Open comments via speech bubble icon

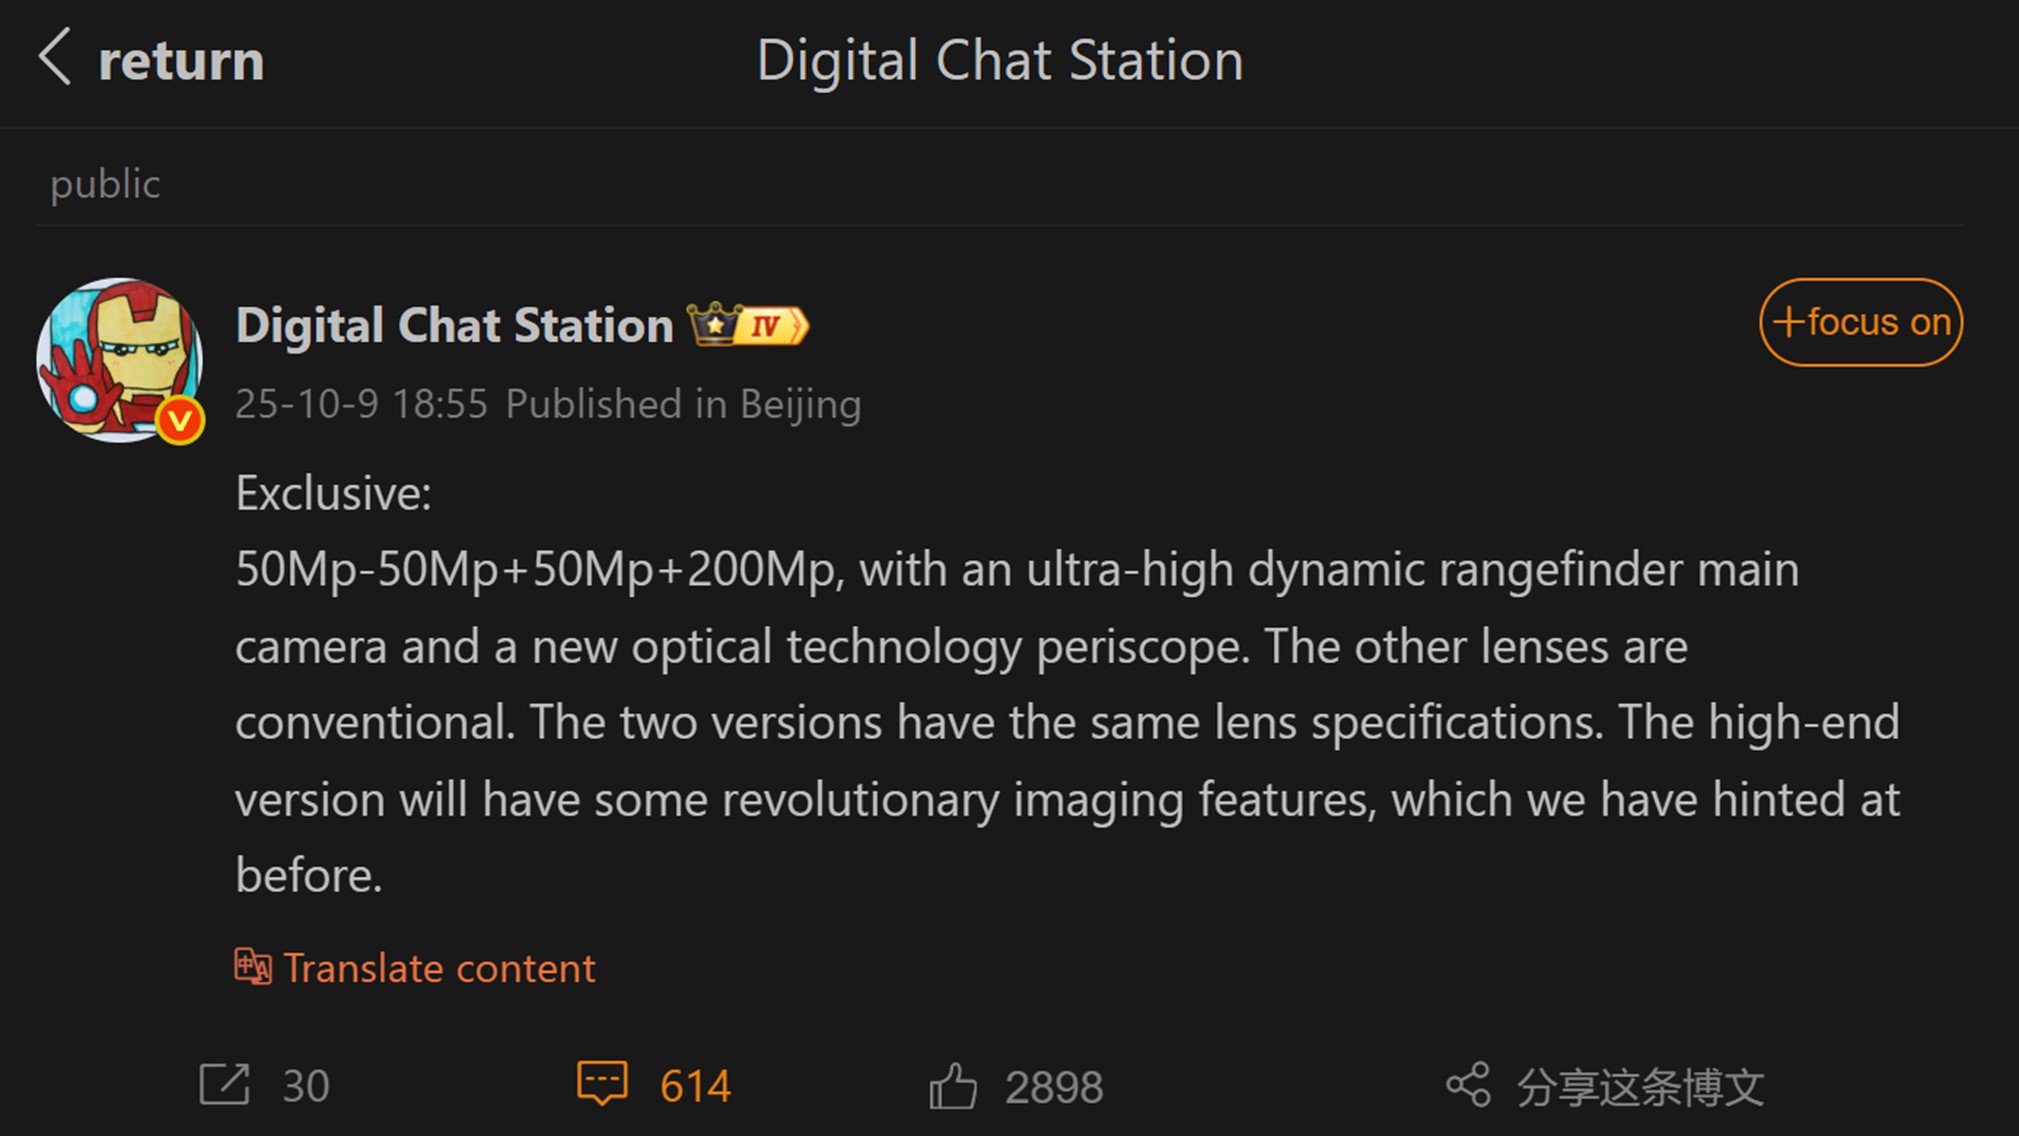[602, 1084]
